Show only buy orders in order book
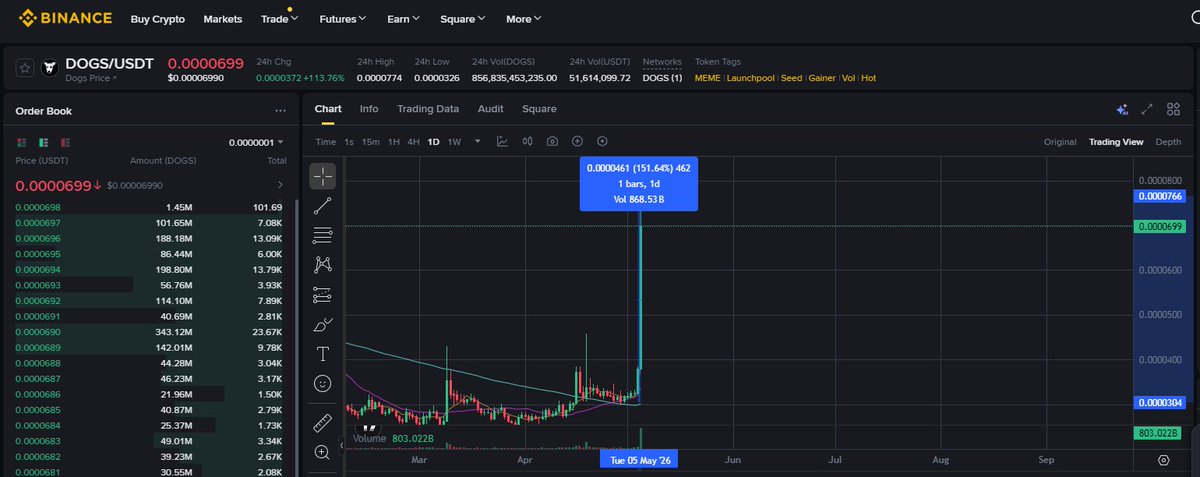The height and width of the screenshot is (477, 1200). tap(44, 143)
